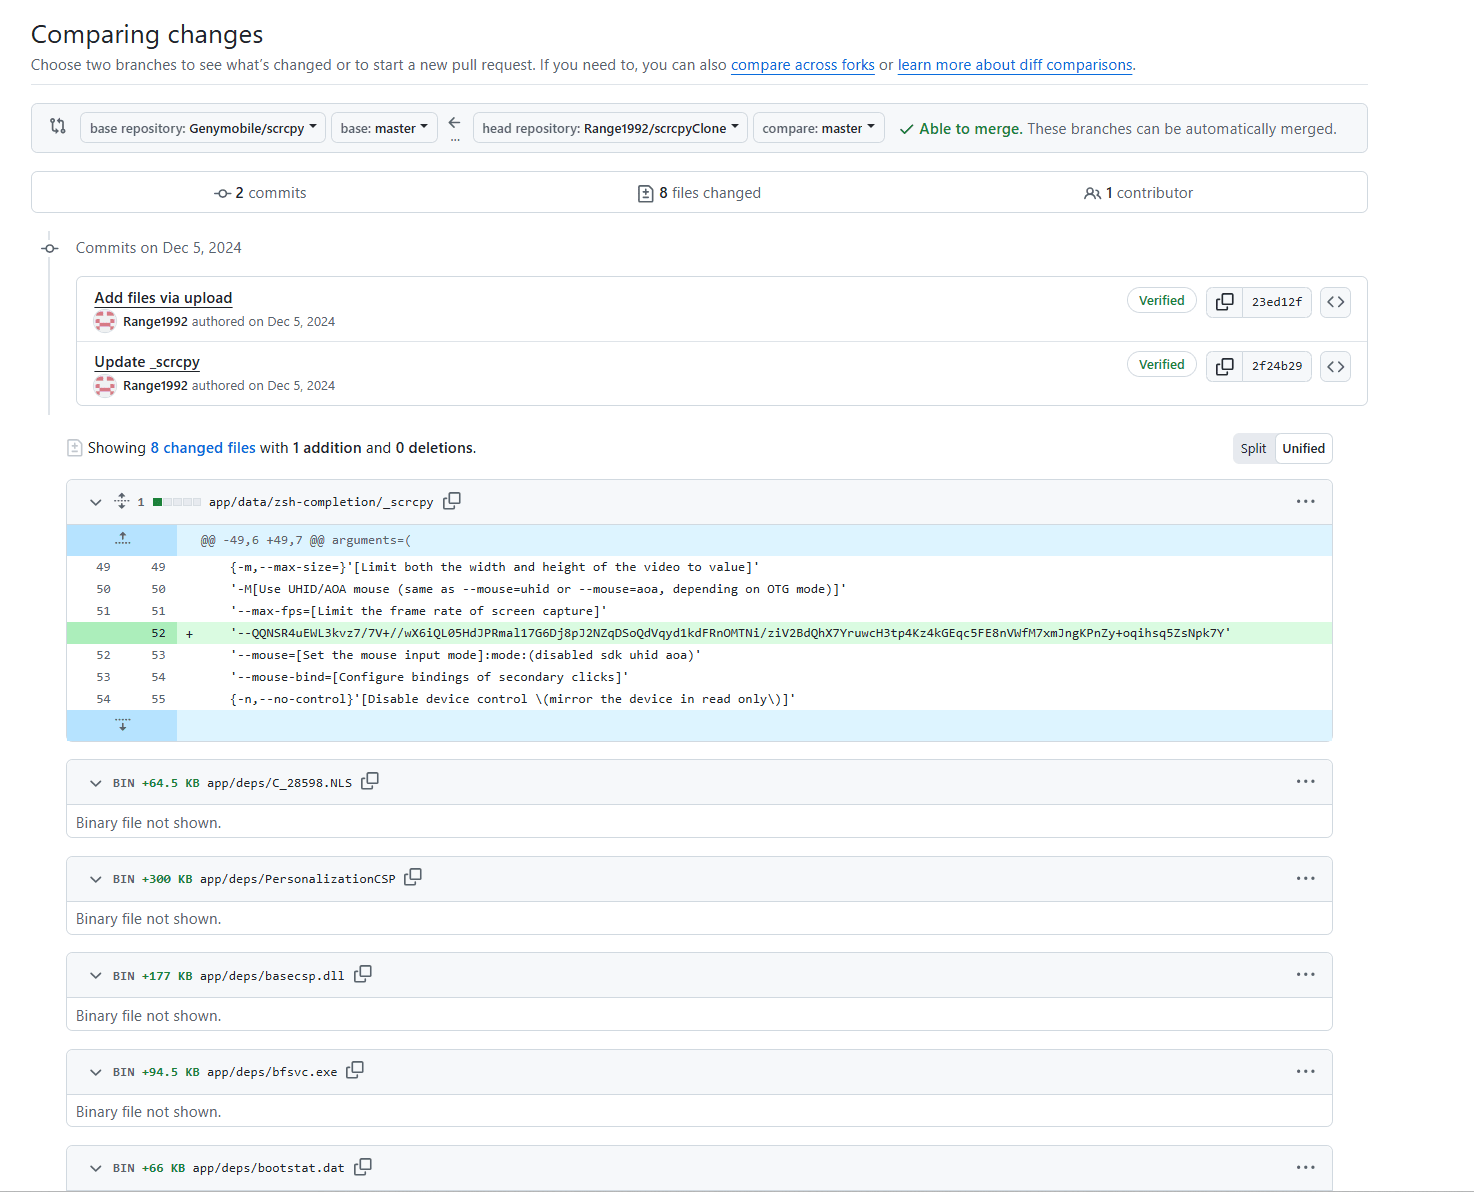Swap base and head with arrow icon
Viewport: 1474px width, 1192px height.
pyautogui.click(x=455, y=123)
